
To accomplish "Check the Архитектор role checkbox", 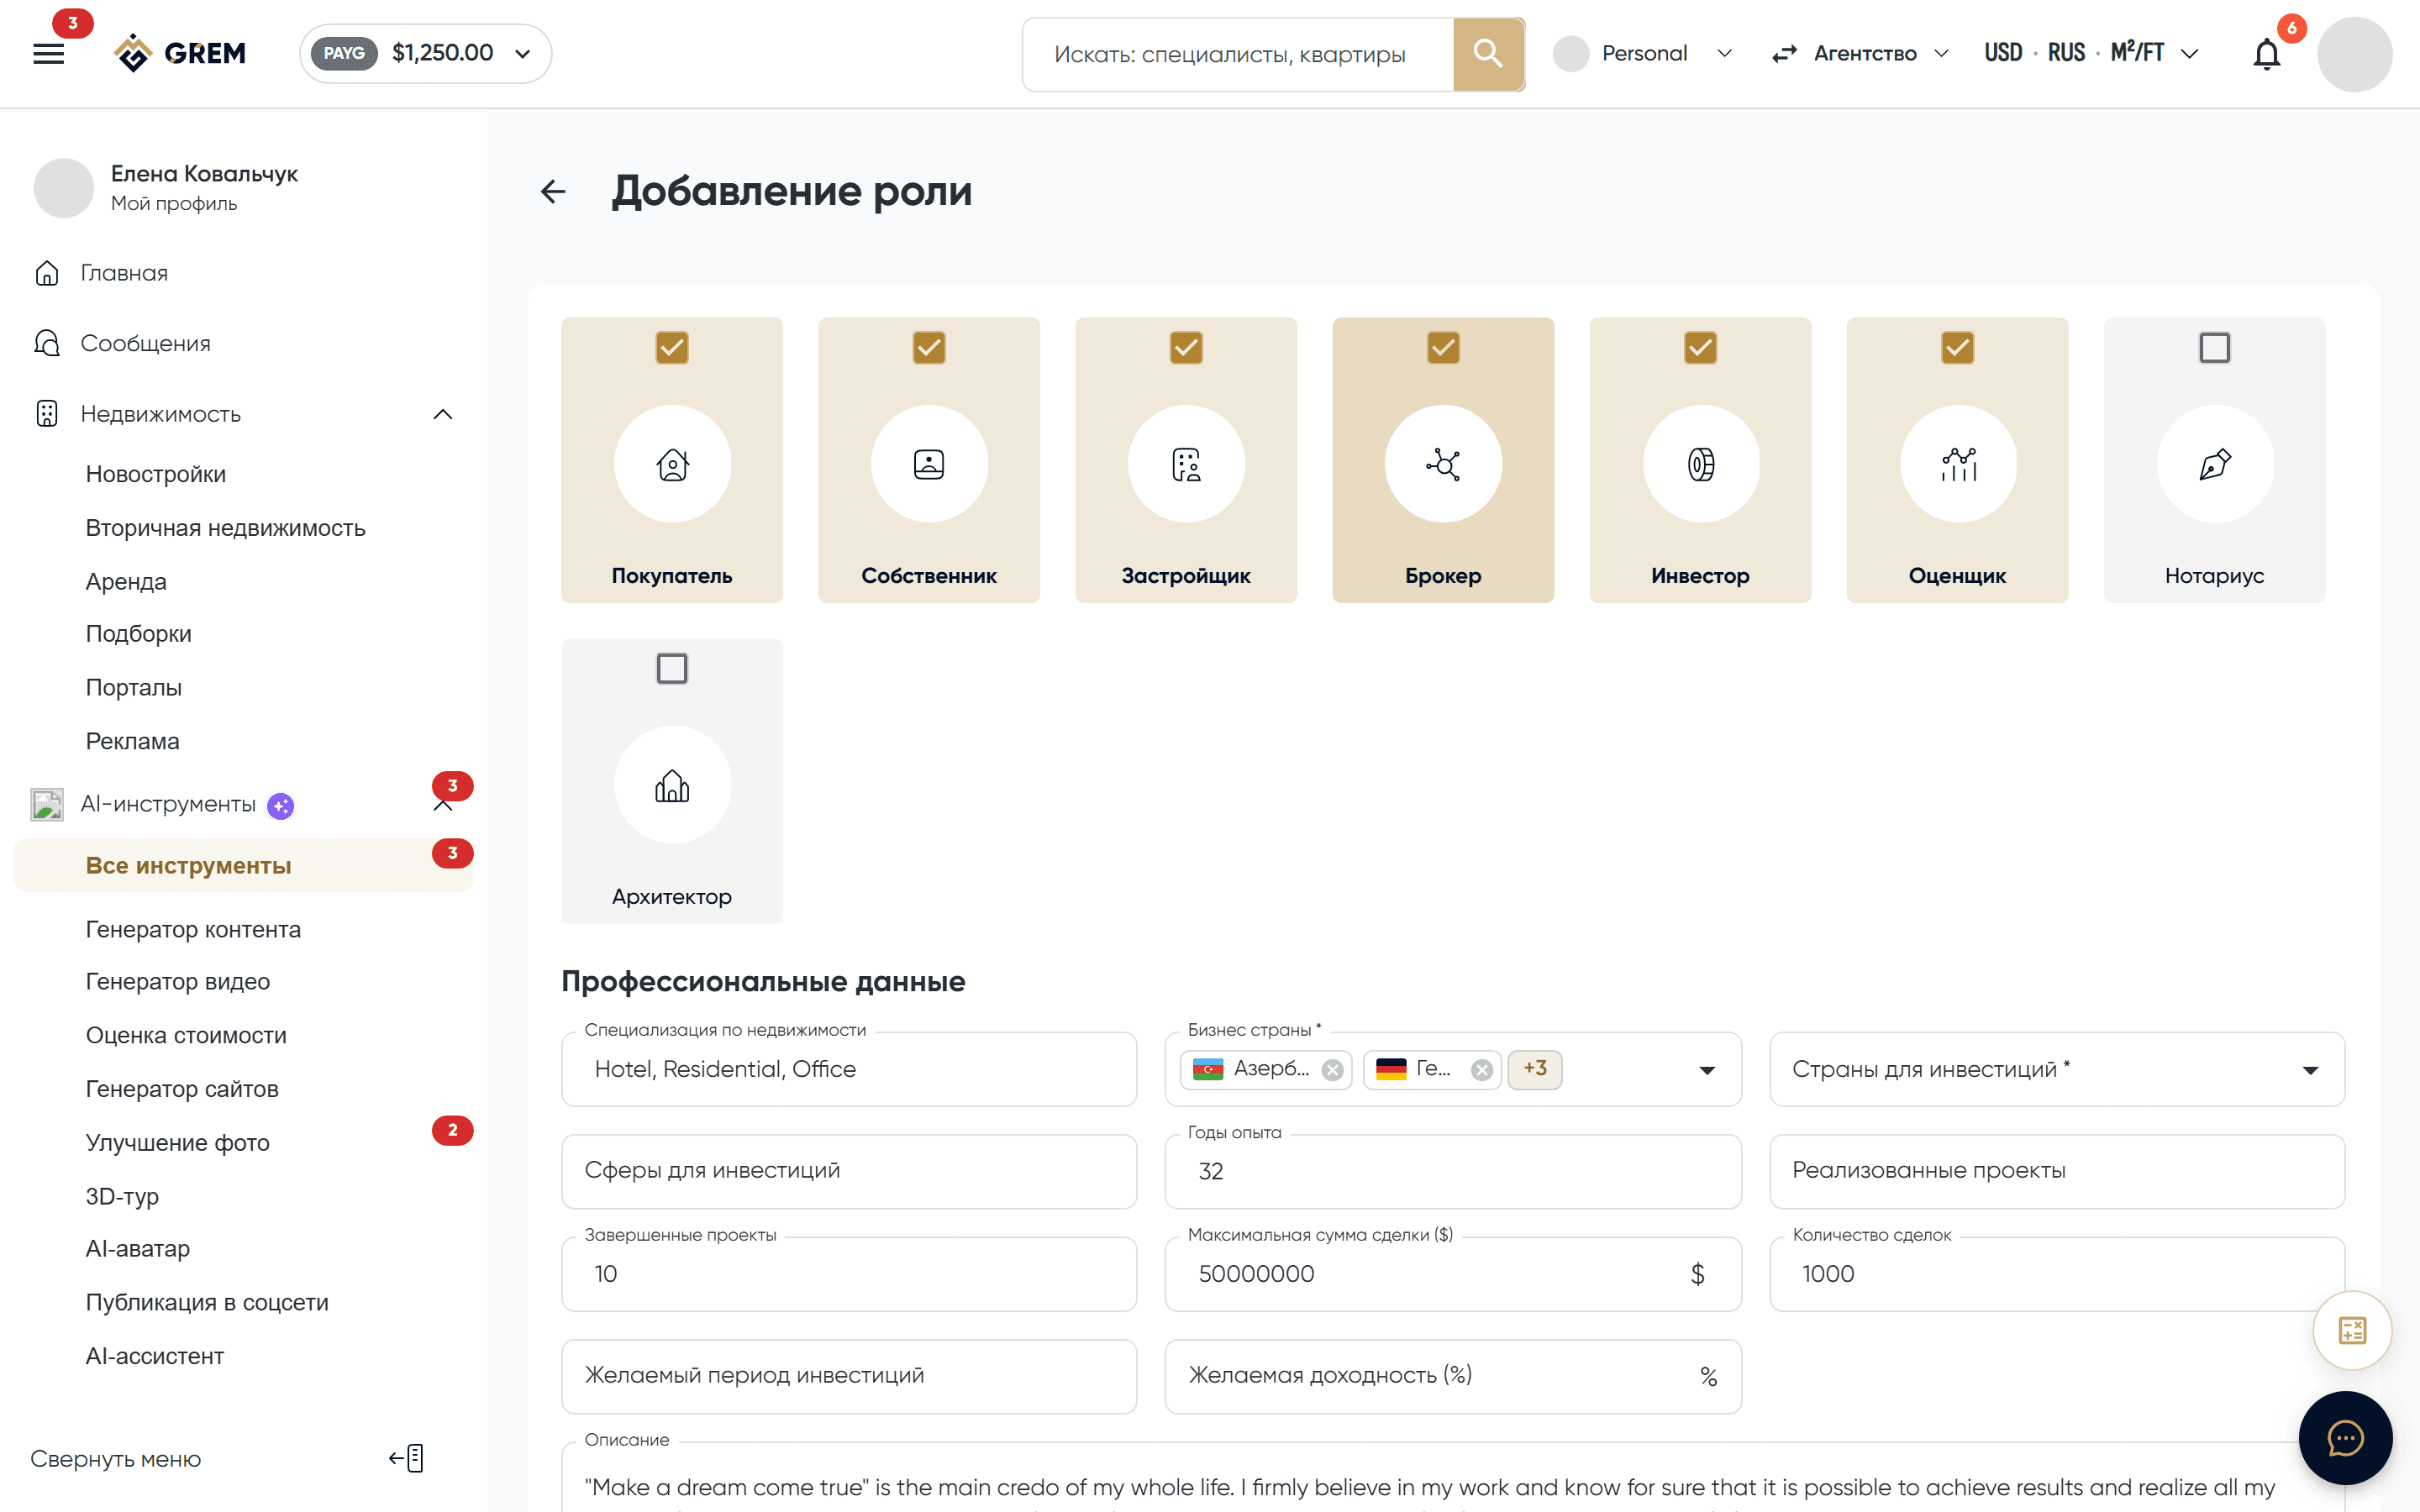I will tap(672, 668).
